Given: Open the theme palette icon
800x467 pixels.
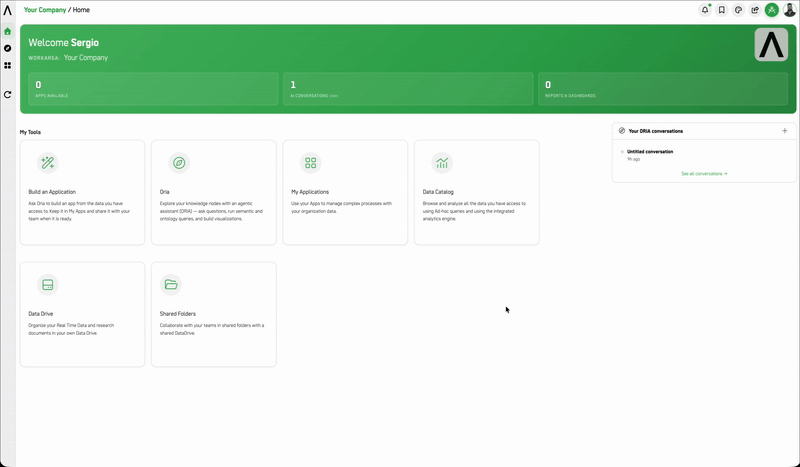Looking at the screenshot, I should pos(738,10).
